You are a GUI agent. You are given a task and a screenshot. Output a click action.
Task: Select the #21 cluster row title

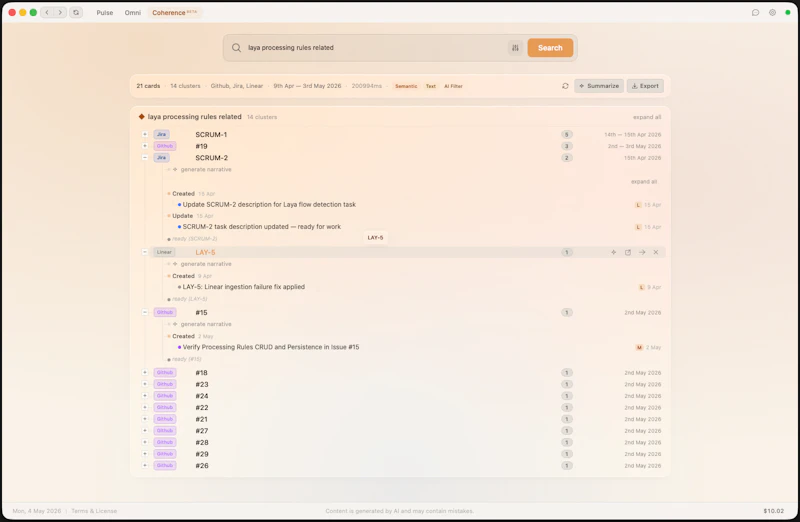(202, 419)
